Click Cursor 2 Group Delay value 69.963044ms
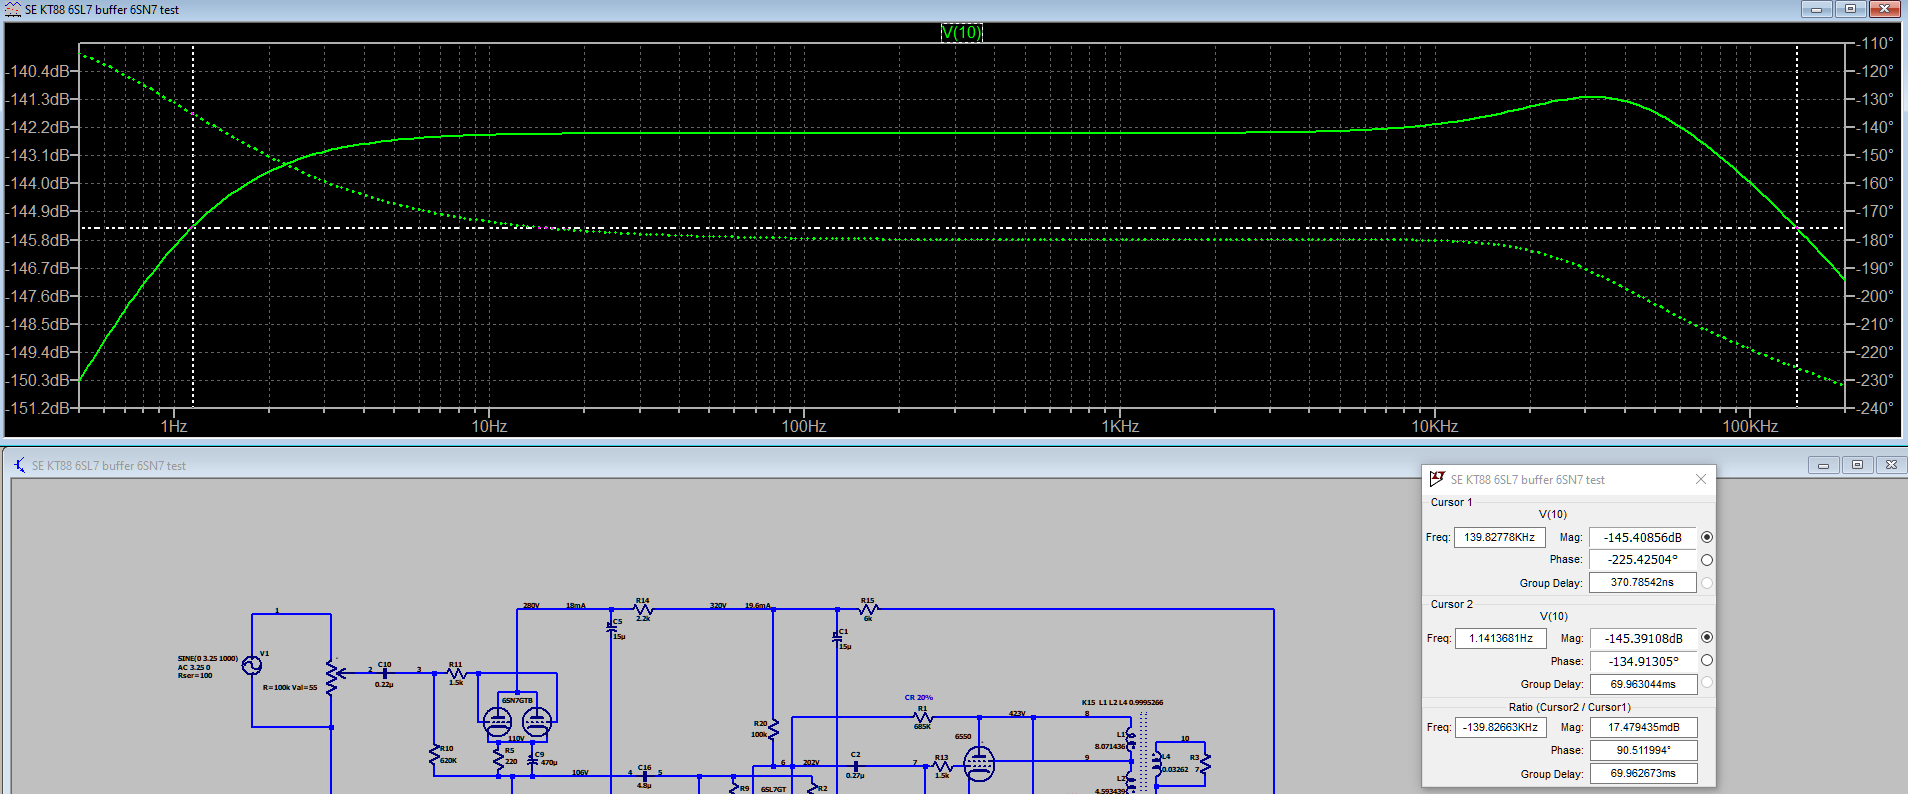1908x794 pixels. tap(1643, 684)
